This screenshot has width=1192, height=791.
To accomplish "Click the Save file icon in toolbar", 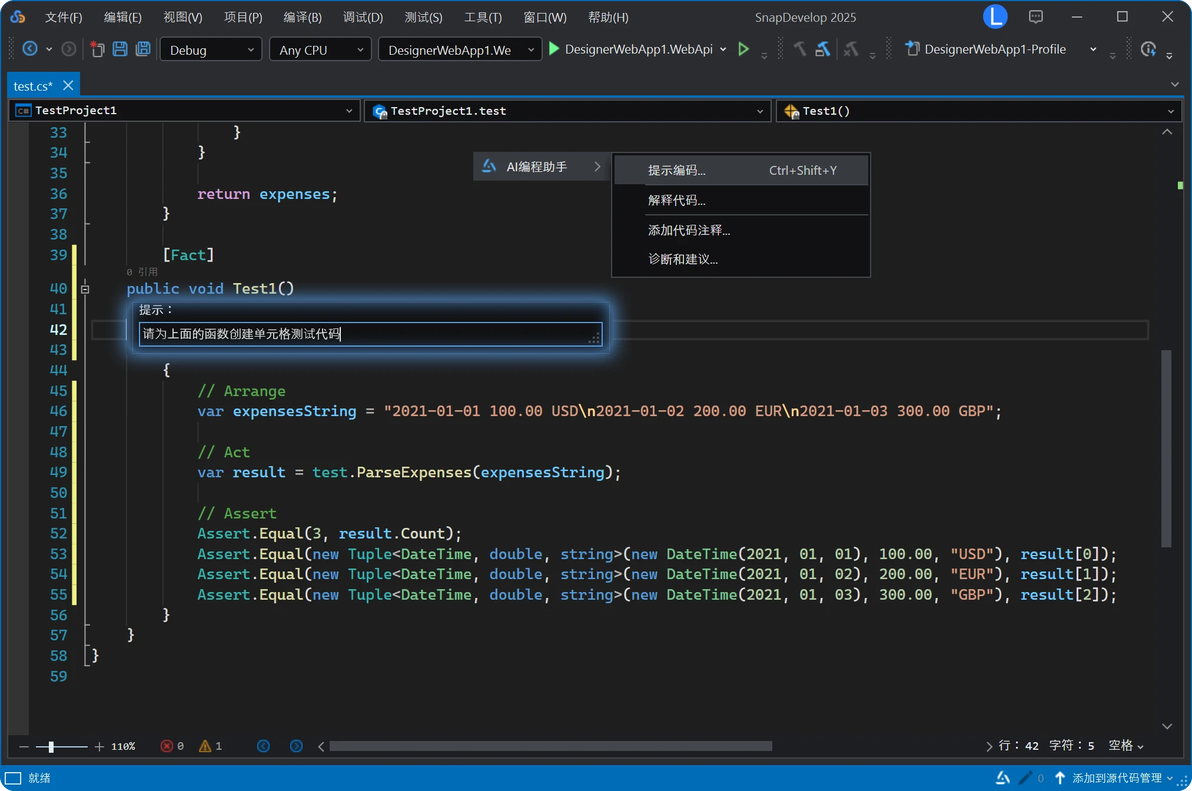I will pos(120,49).
